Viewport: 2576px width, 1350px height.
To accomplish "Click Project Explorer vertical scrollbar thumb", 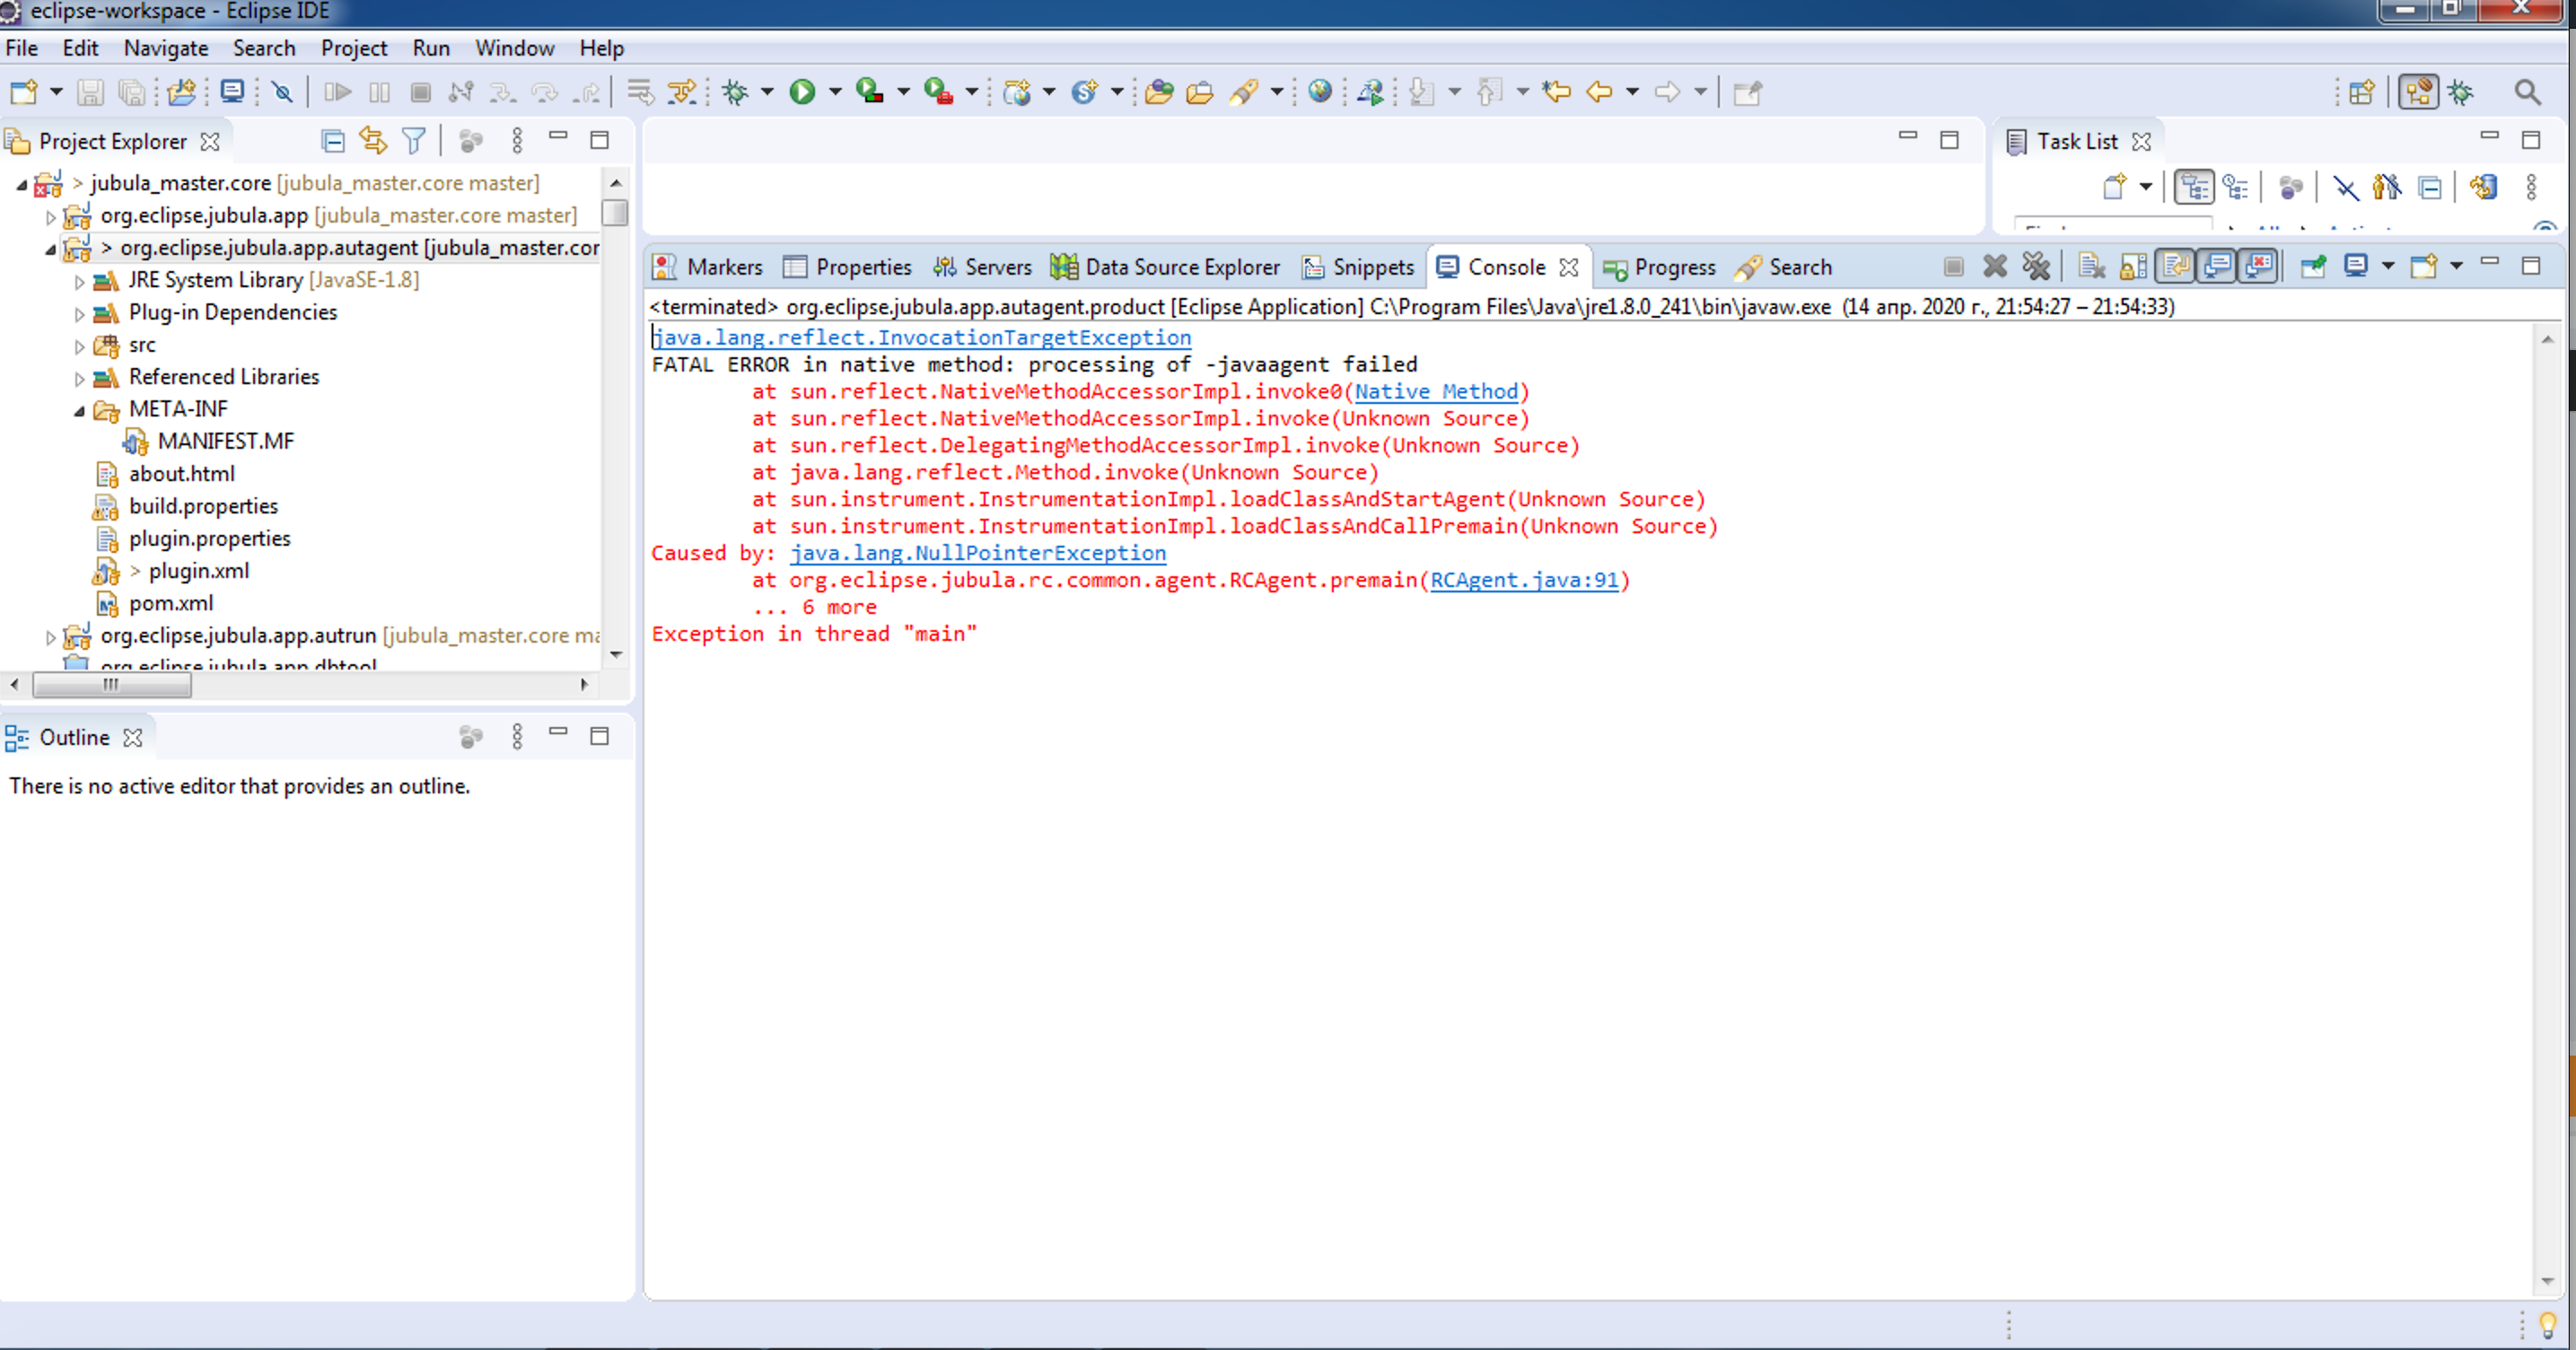I will (615, 213).
